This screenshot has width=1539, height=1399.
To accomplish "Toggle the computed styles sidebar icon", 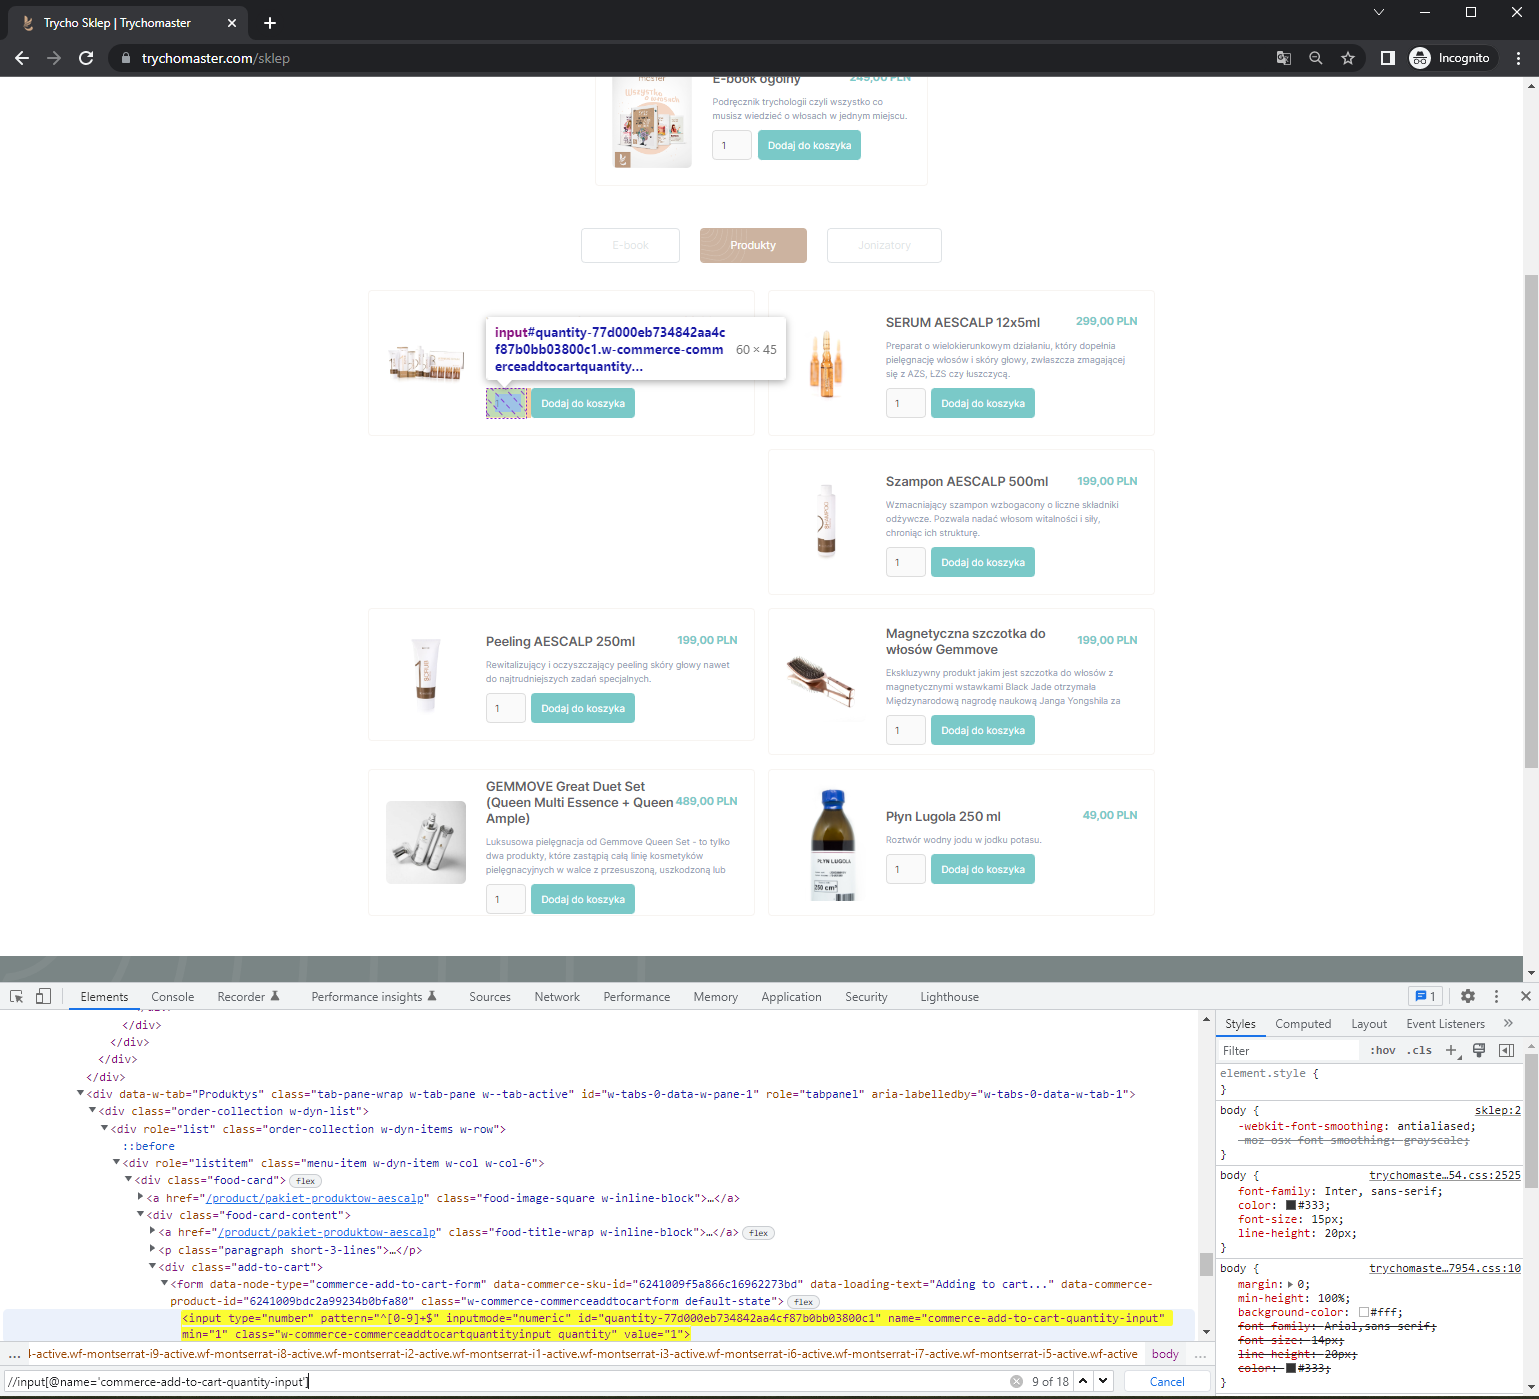I will coord(1506,1050).
